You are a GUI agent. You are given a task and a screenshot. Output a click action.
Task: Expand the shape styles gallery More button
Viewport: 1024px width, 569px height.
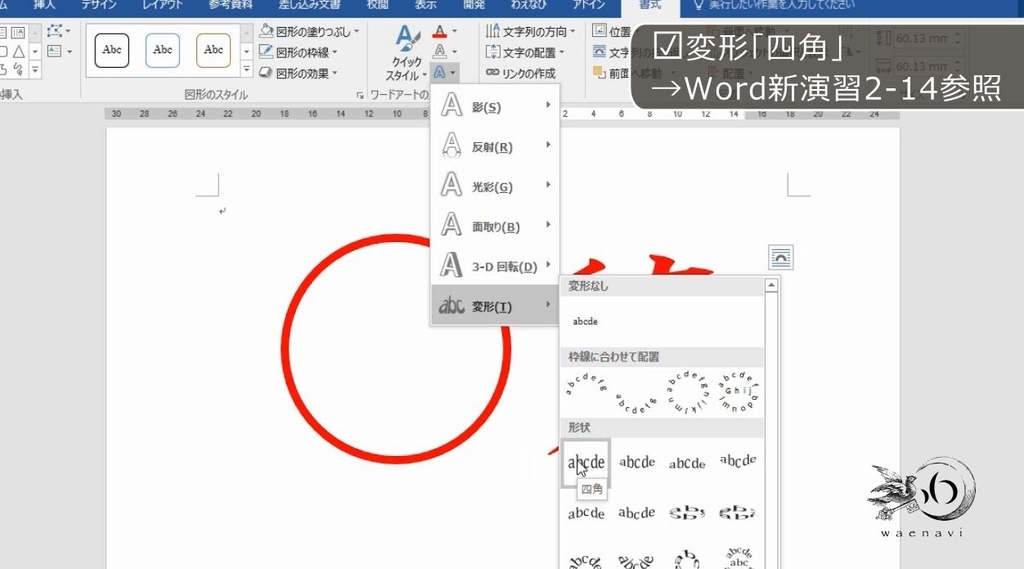coord(246,69)
